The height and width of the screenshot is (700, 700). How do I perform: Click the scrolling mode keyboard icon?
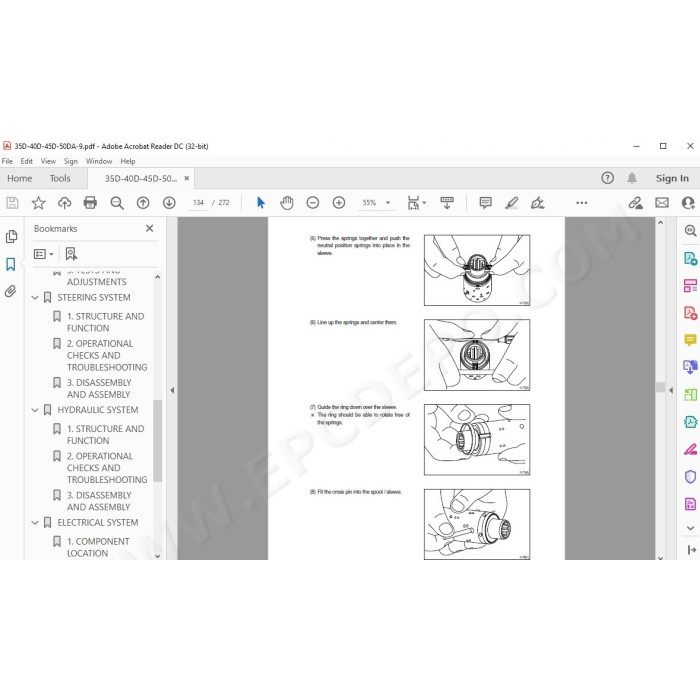click(x=447, y=203)
